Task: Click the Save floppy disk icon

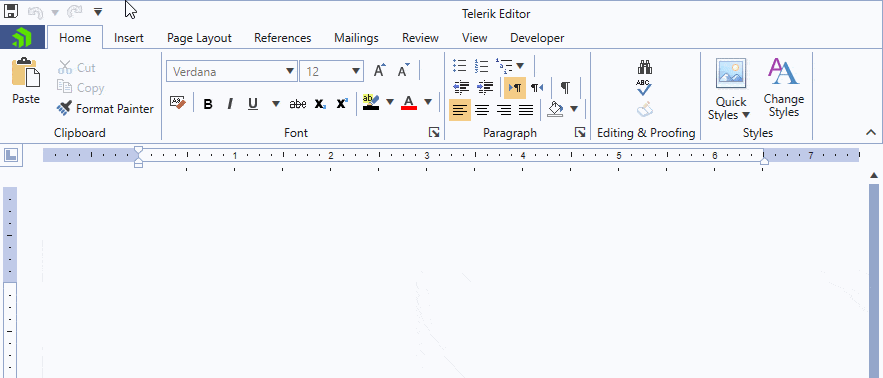Action: (11, 11)
